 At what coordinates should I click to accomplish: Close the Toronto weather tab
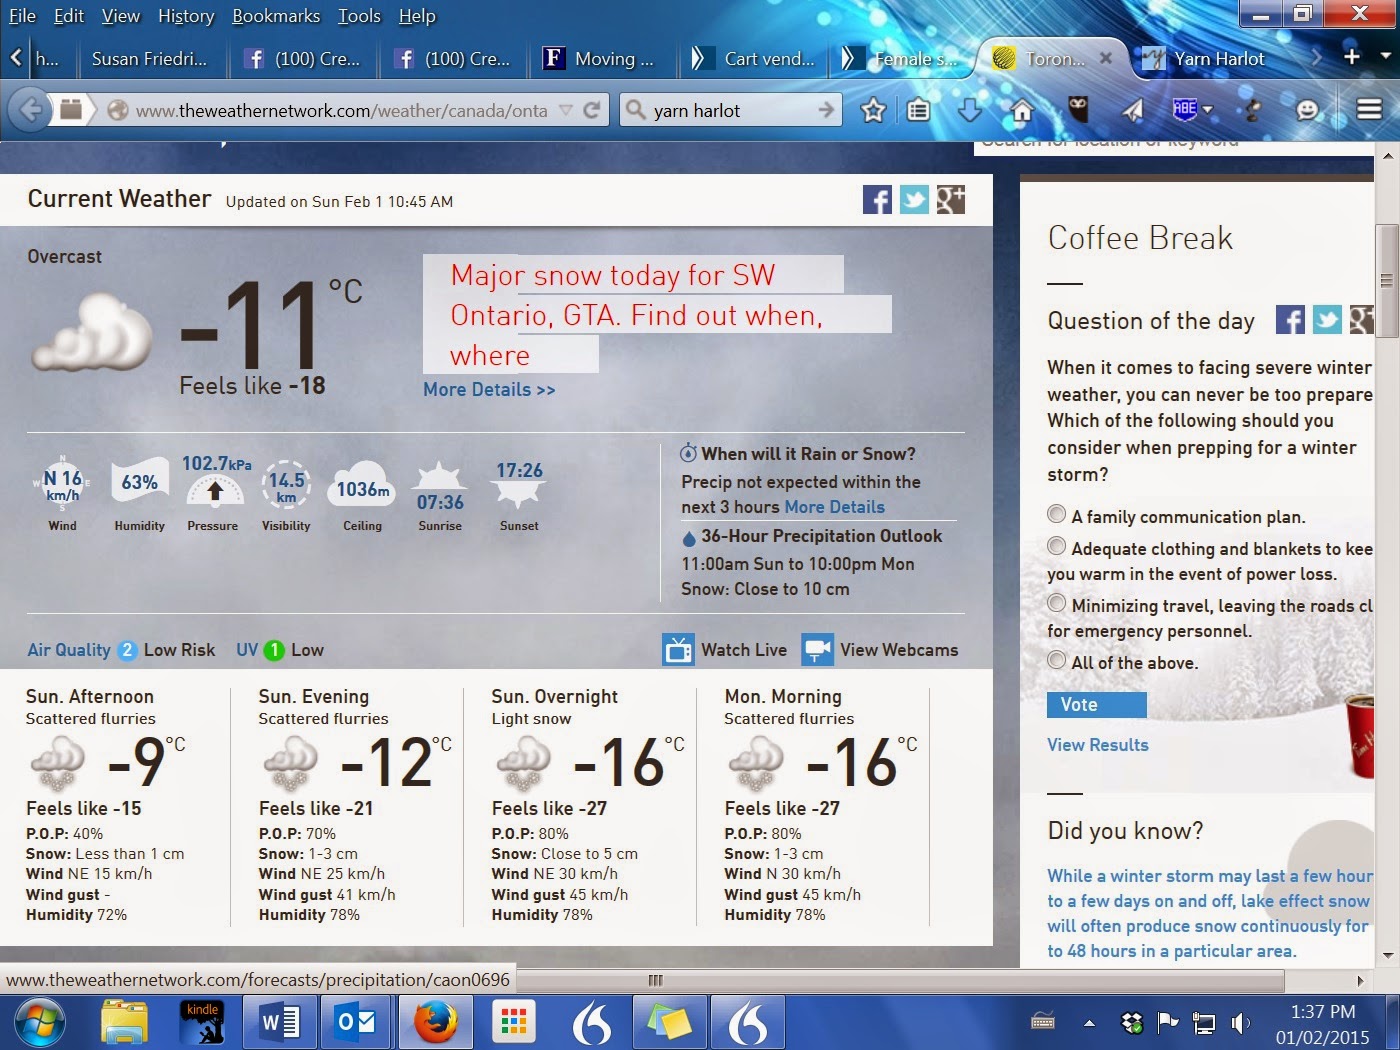point(1105,58)
